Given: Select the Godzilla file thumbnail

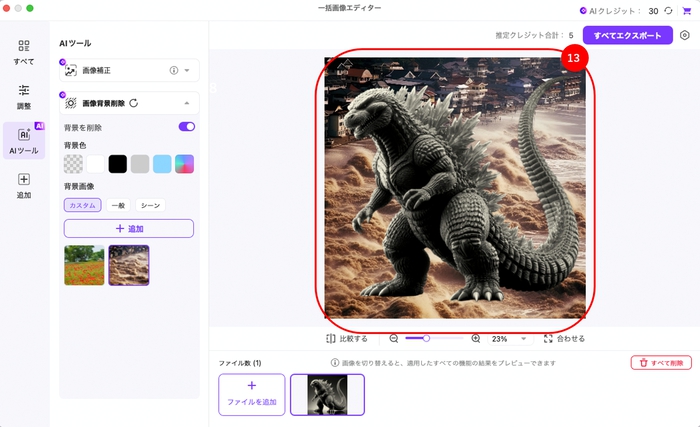Looking at the screenshot, I should tap(327, 395).
